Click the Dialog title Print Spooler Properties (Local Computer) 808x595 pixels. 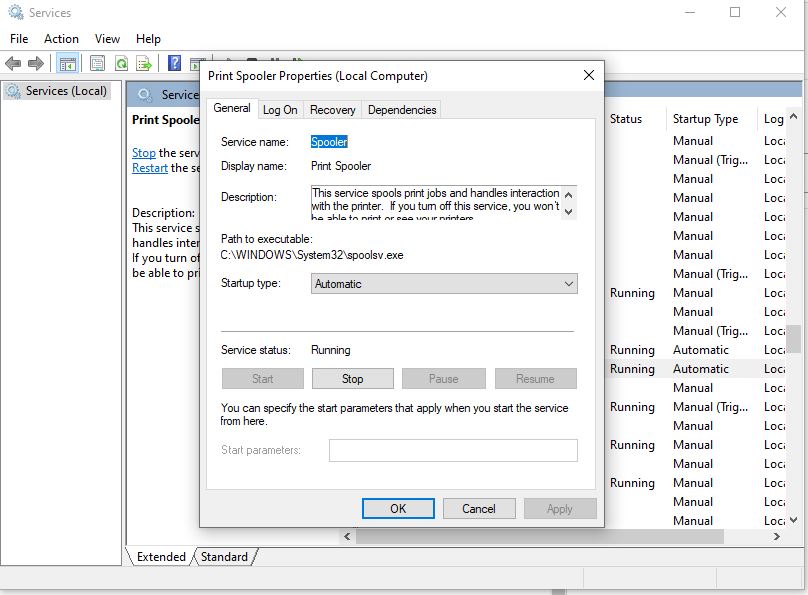[x=317, y=76]
